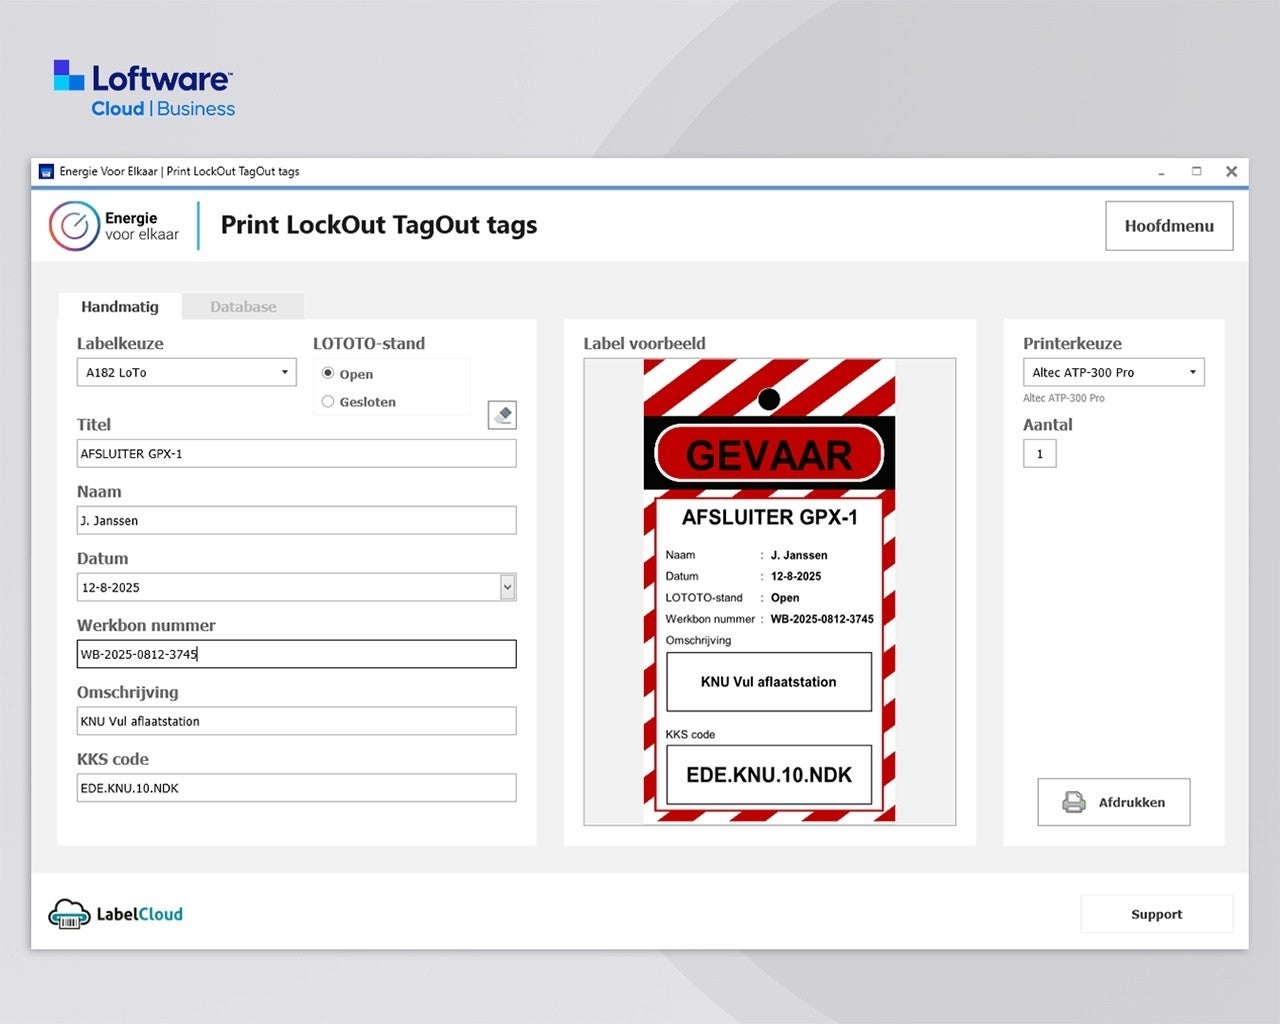This screenshot has height=1024, width=1280.
Task: Switch to the Database tab
Action: (243, 307)
